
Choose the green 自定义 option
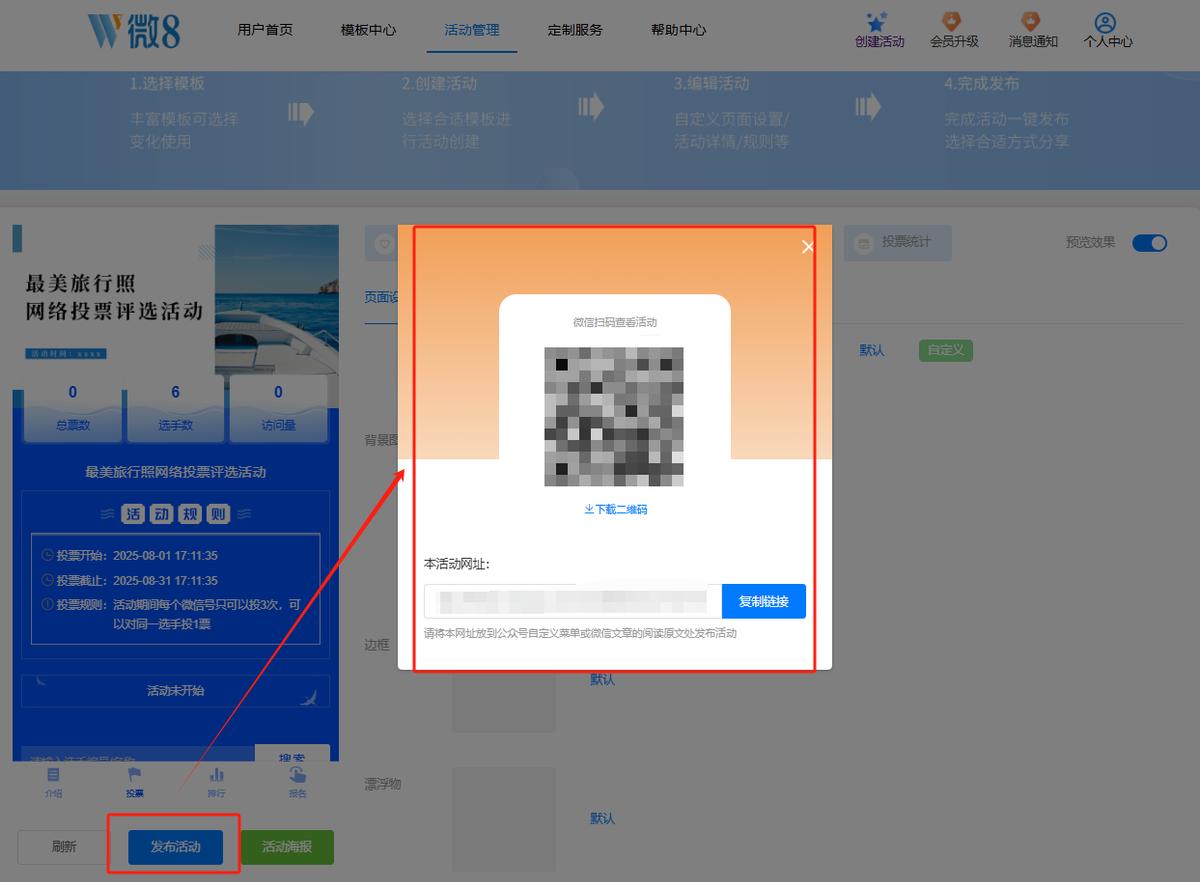[x=946, y=350]
